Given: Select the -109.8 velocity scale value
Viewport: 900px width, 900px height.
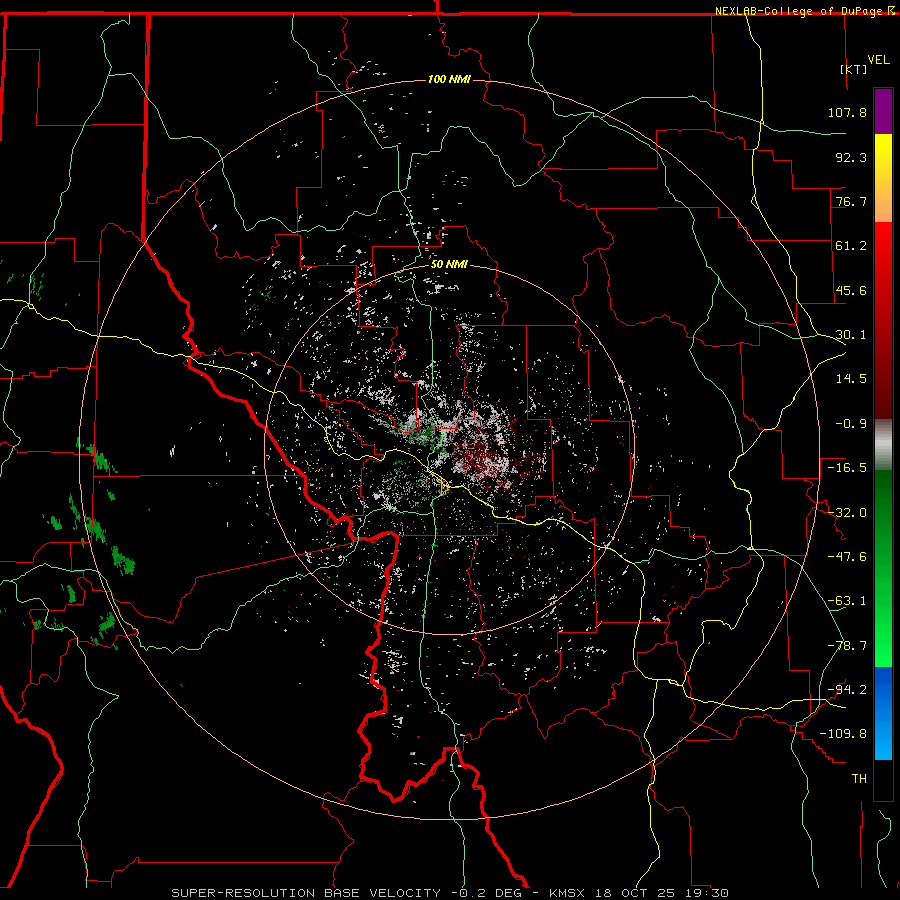Looking at the screenshot, I should 843,734.
